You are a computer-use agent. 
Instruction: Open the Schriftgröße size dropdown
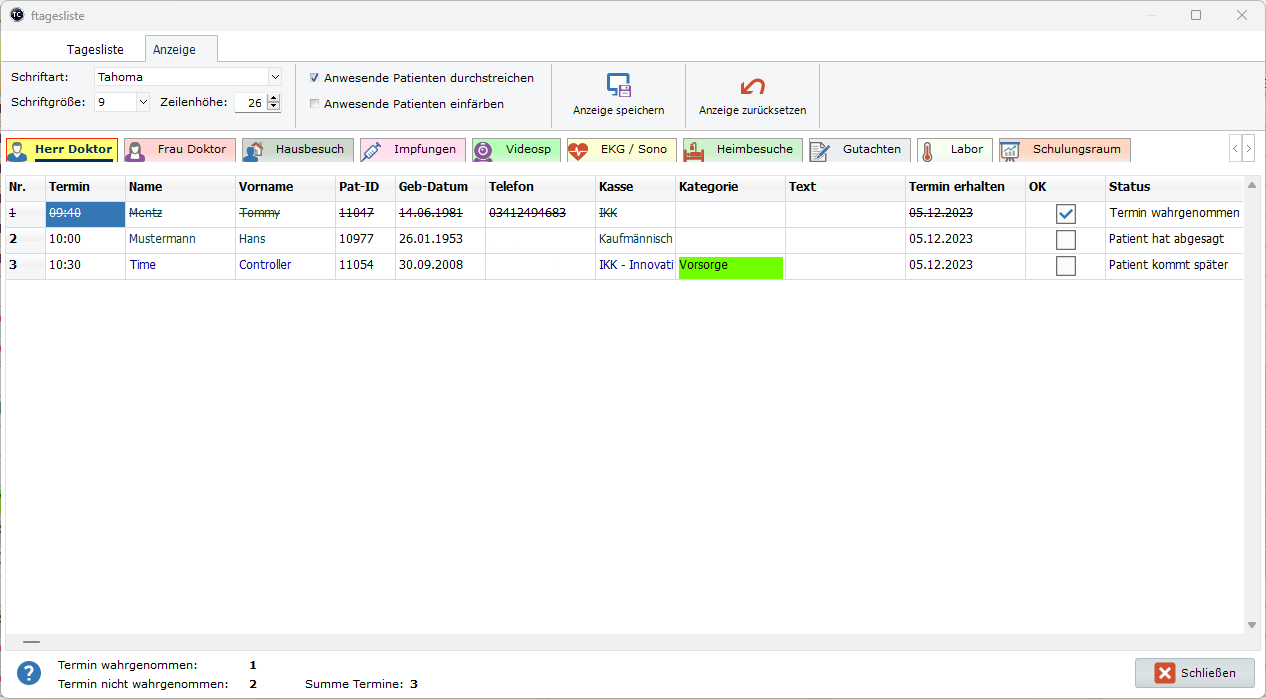(x=142, y=102)
